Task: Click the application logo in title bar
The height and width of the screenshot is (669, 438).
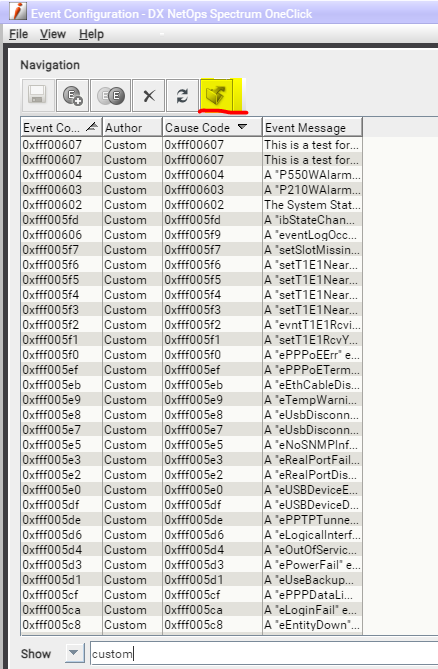Action: (17, 12)
